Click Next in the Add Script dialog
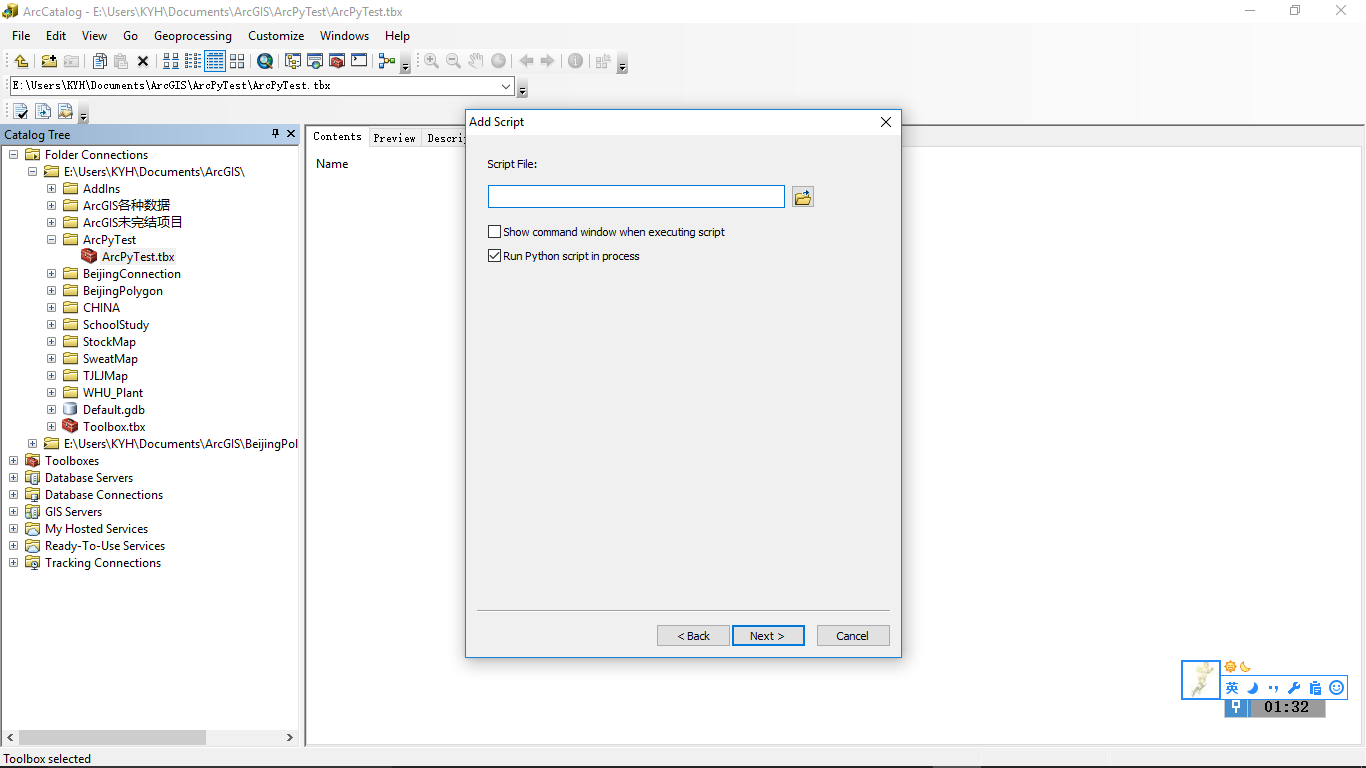The width and height of the screenshot is (1366, 768). point(768,636)
